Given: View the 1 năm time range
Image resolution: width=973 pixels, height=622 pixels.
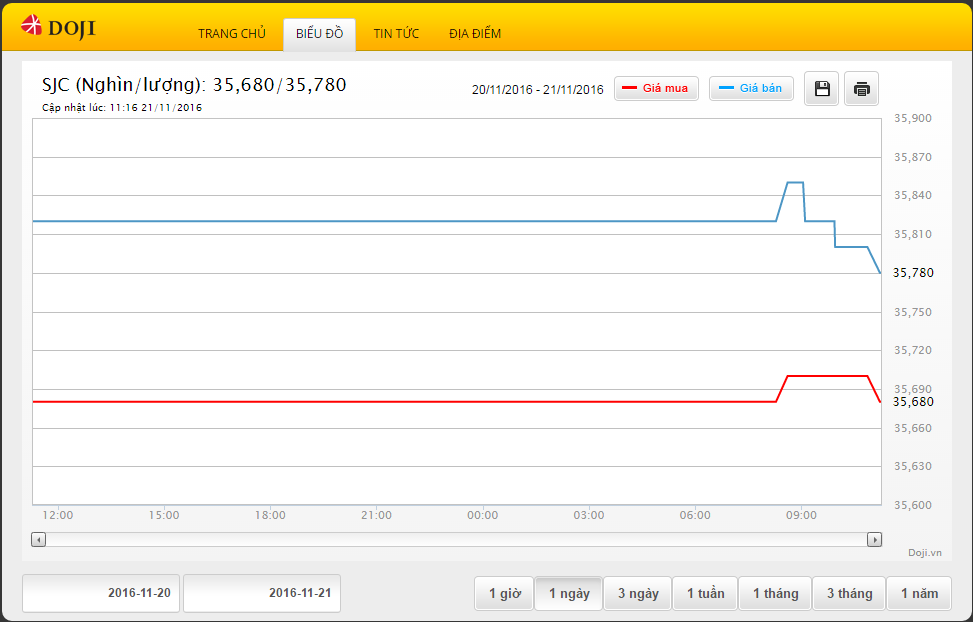Looking at the screenshot, I should coord(920,593).
